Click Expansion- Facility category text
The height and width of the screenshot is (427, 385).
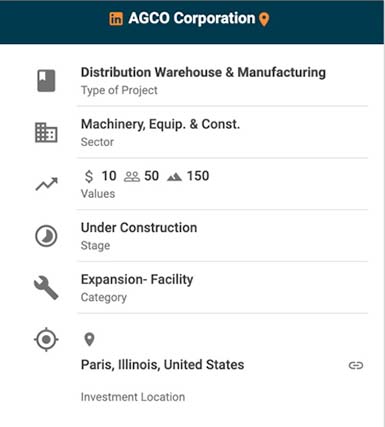point(137,280)
